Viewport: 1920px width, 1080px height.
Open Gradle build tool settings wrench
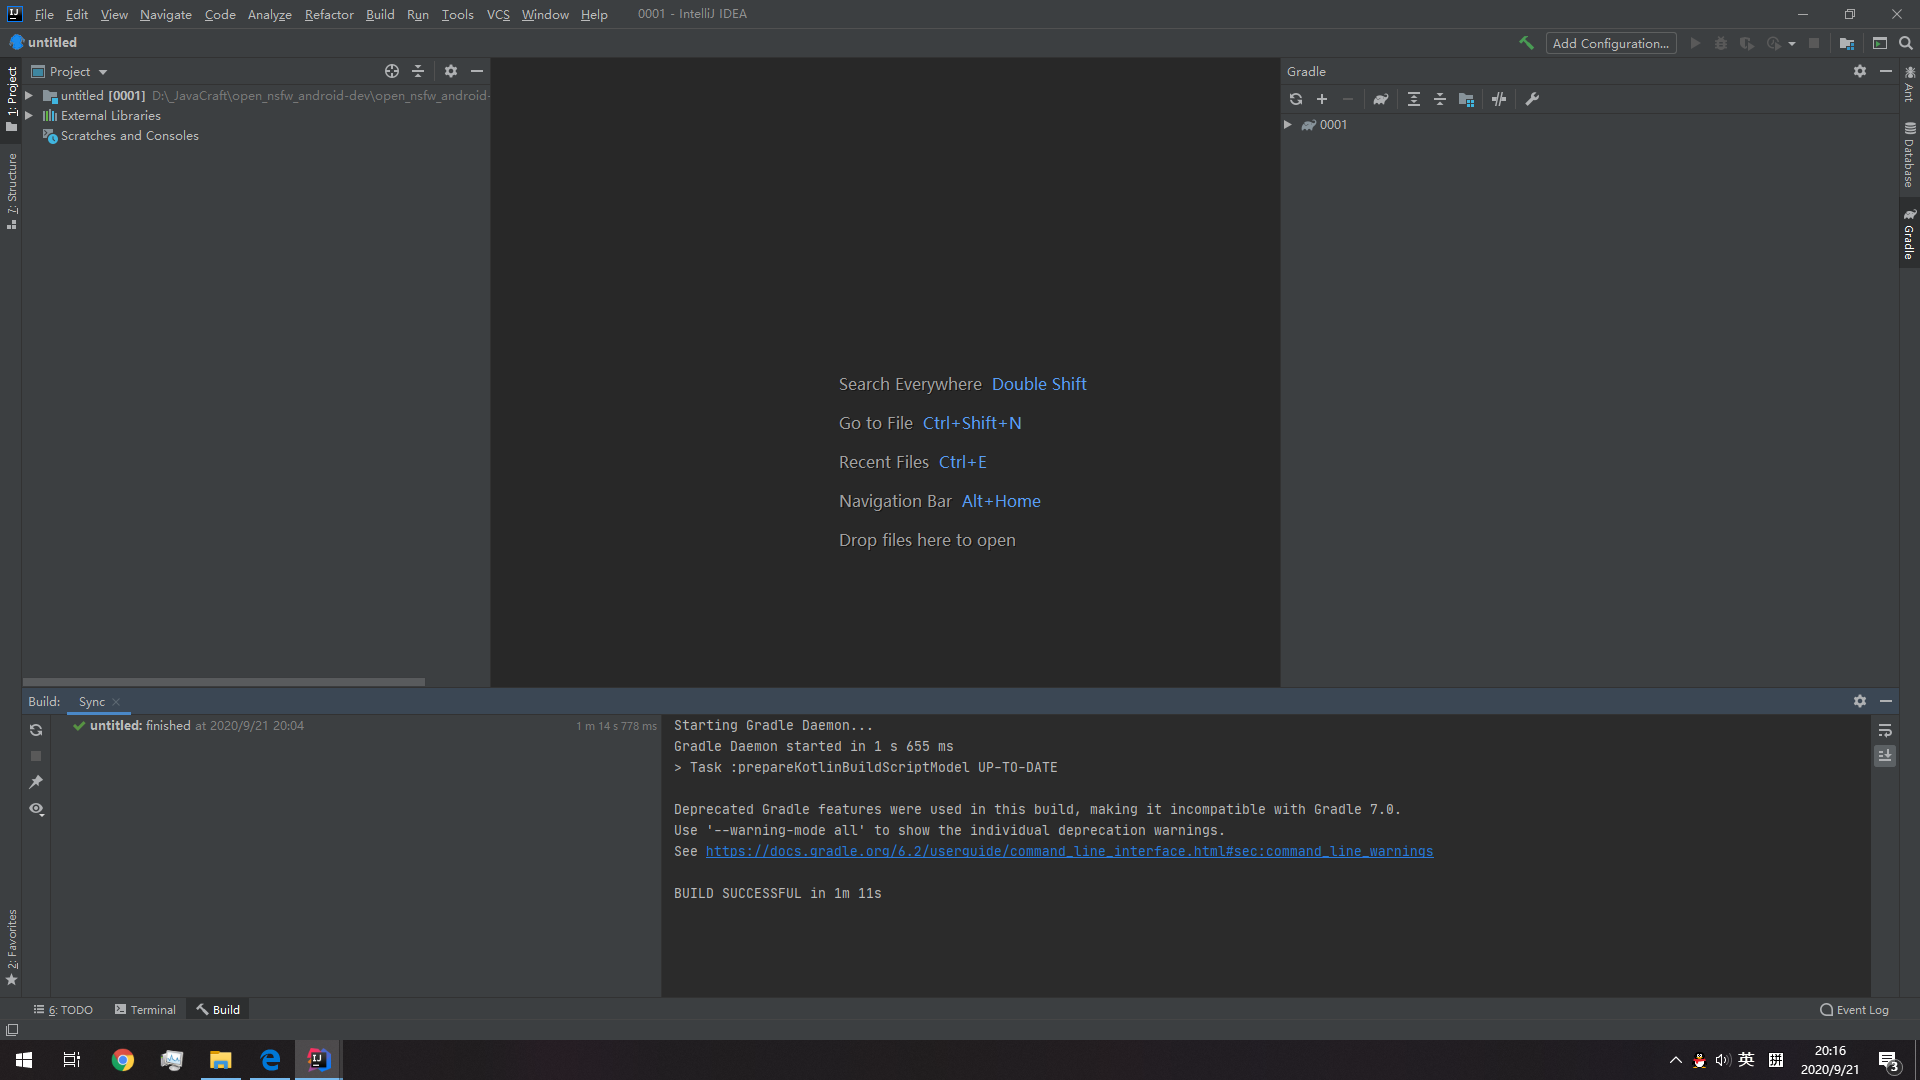(x=1532, y=99)
